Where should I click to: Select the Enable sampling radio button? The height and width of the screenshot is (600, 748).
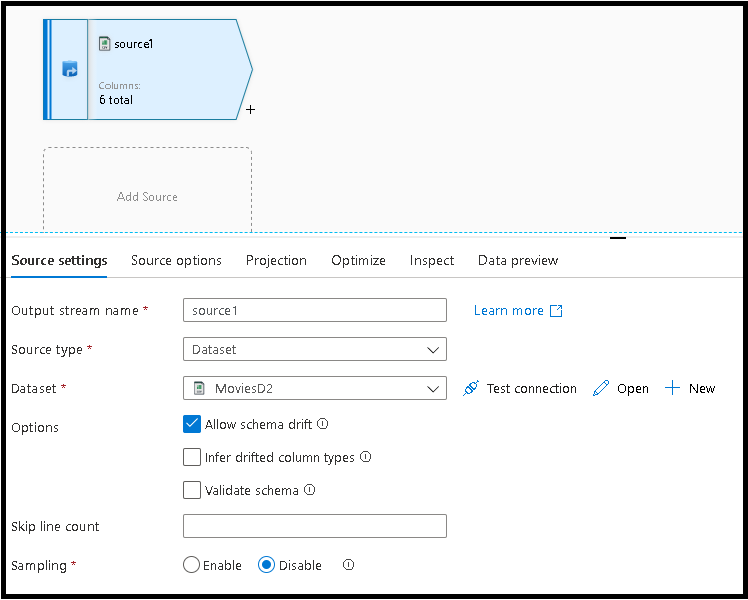coord(192,565)
